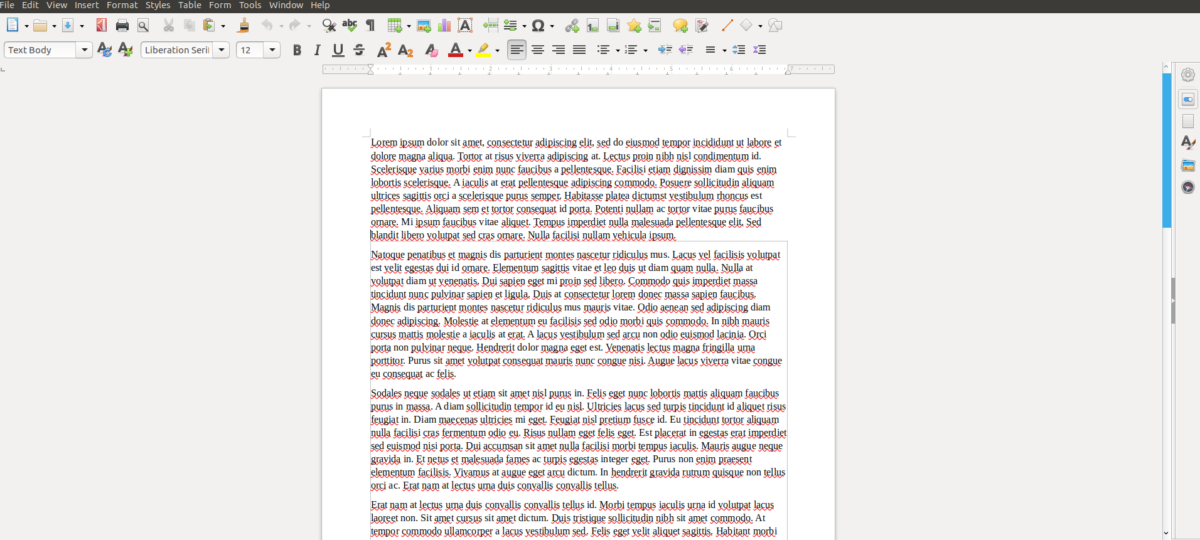Open the Line Spacing dropdown arrow
The height and width of the screenshot is (540, 1200).
point(724,50)
